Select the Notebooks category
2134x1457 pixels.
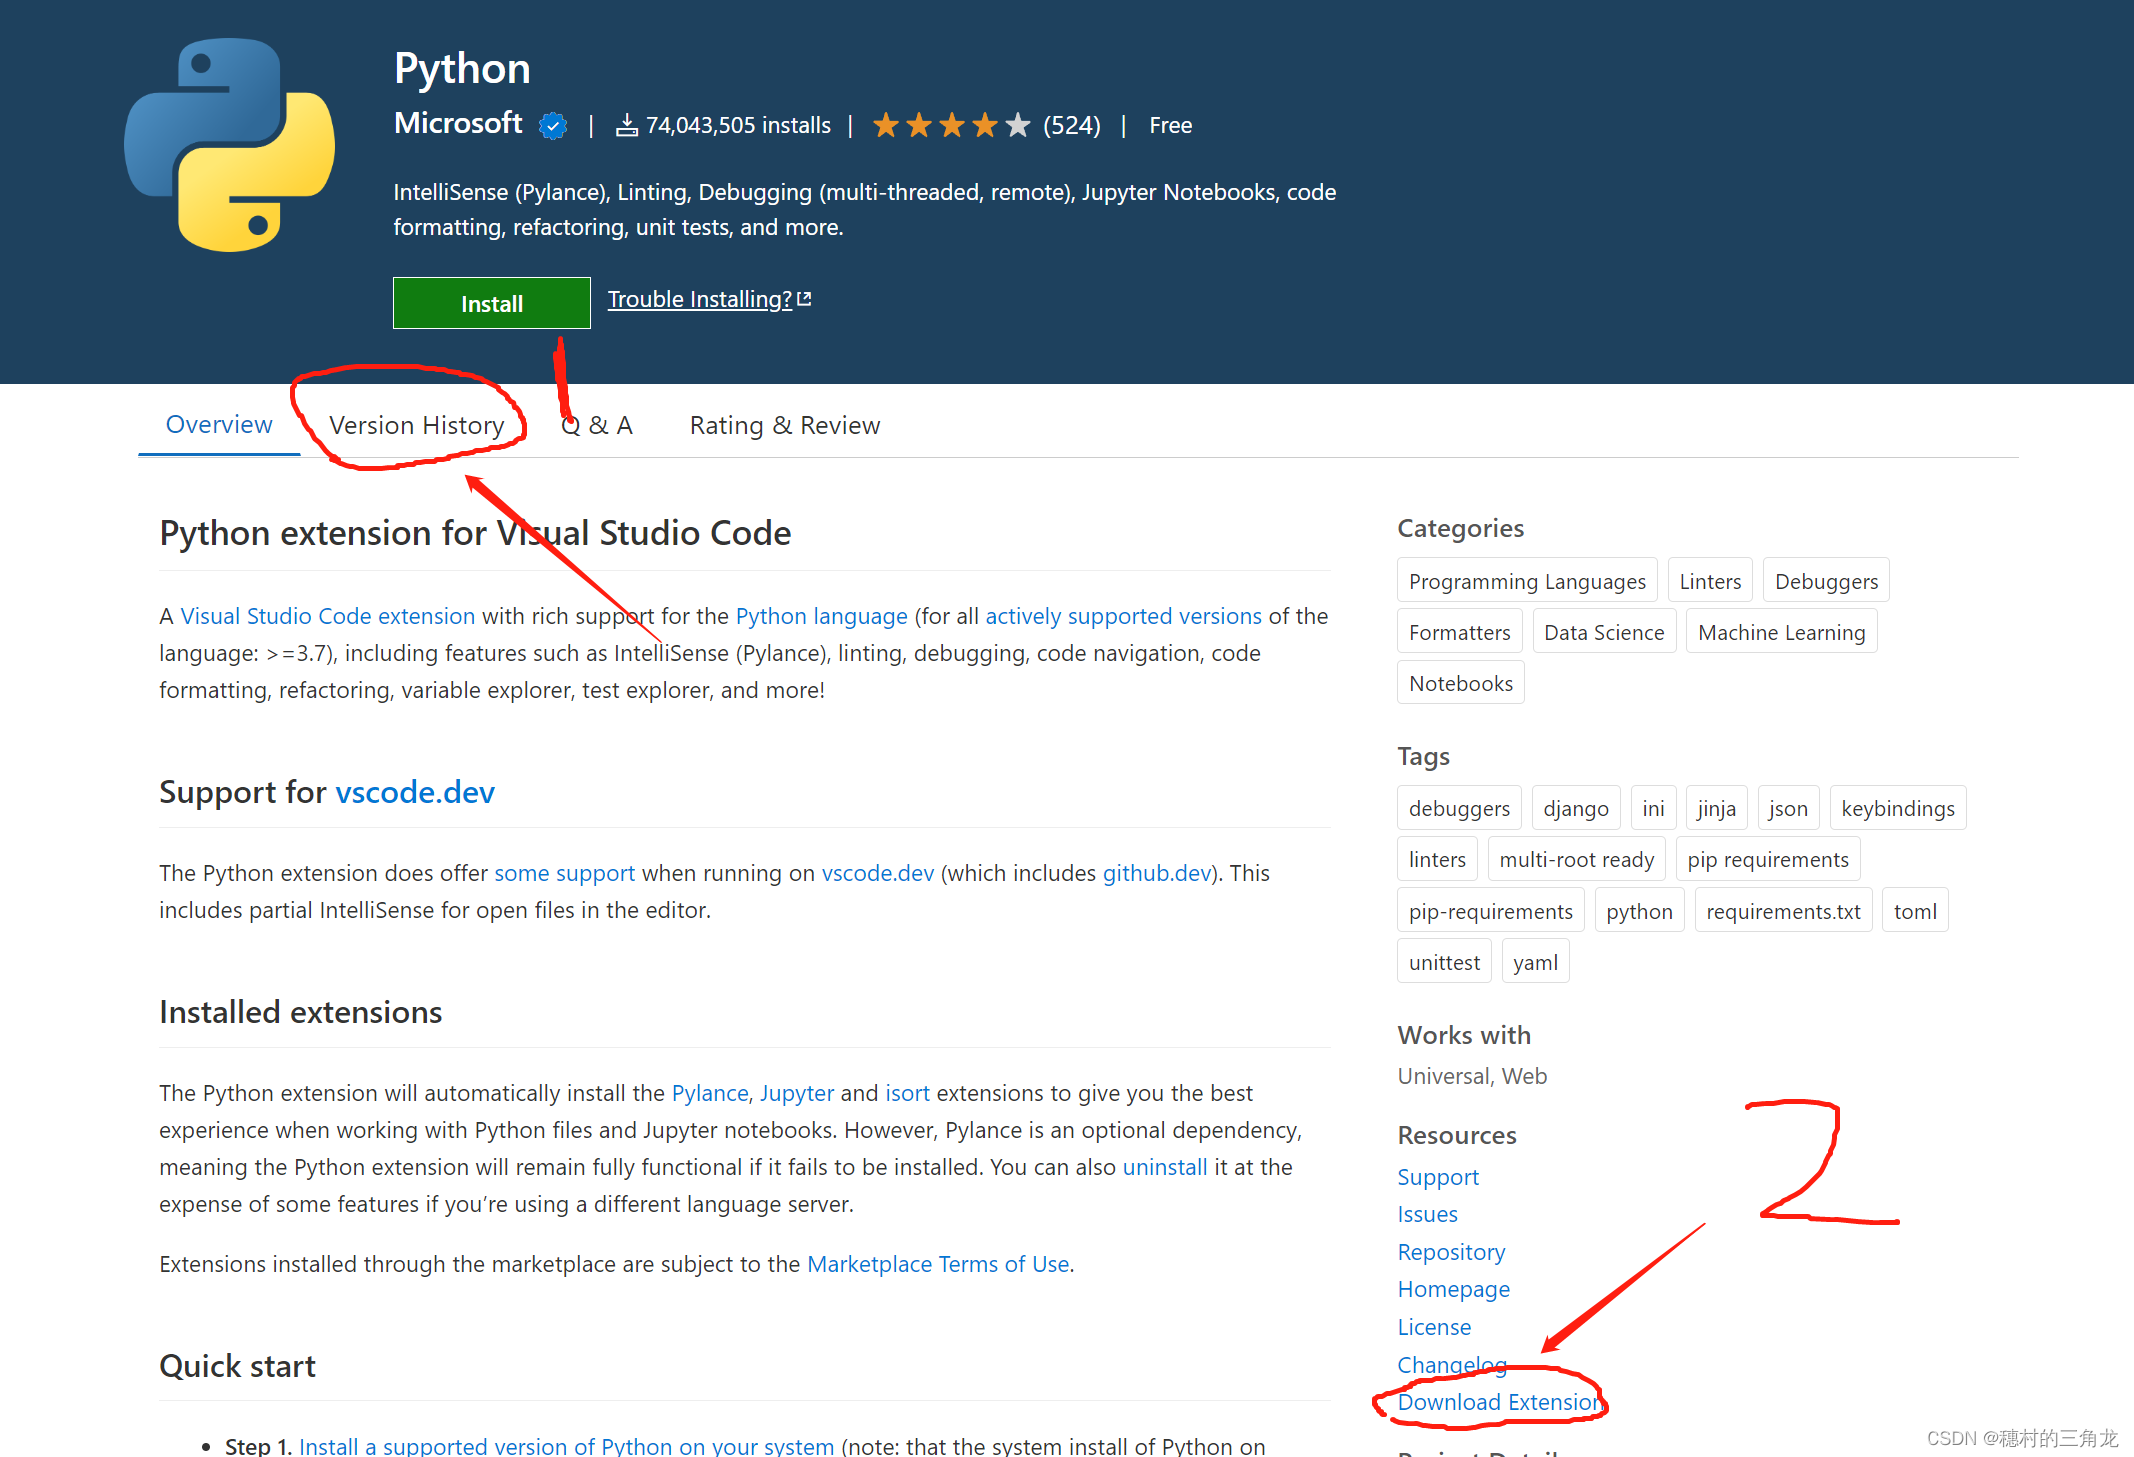click(x=1461, y=683)
